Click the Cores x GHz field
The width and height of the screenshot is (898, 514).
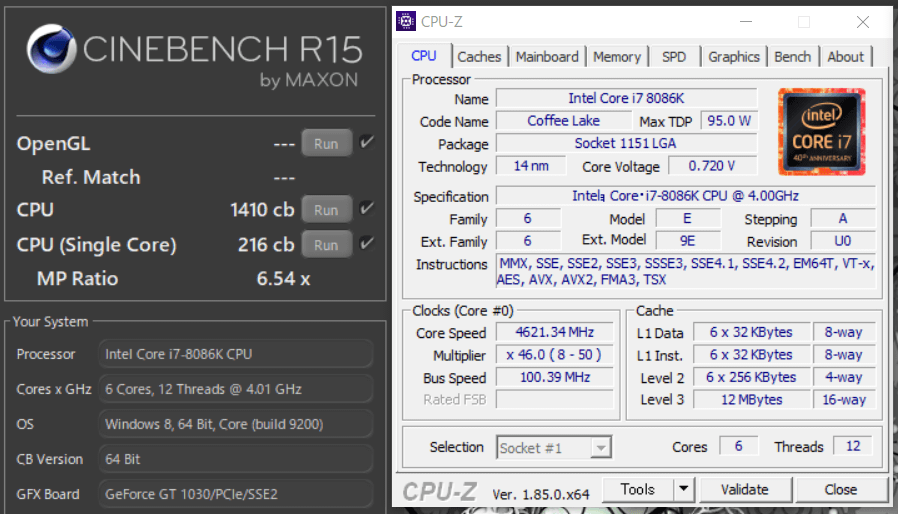tap(236, 389)
